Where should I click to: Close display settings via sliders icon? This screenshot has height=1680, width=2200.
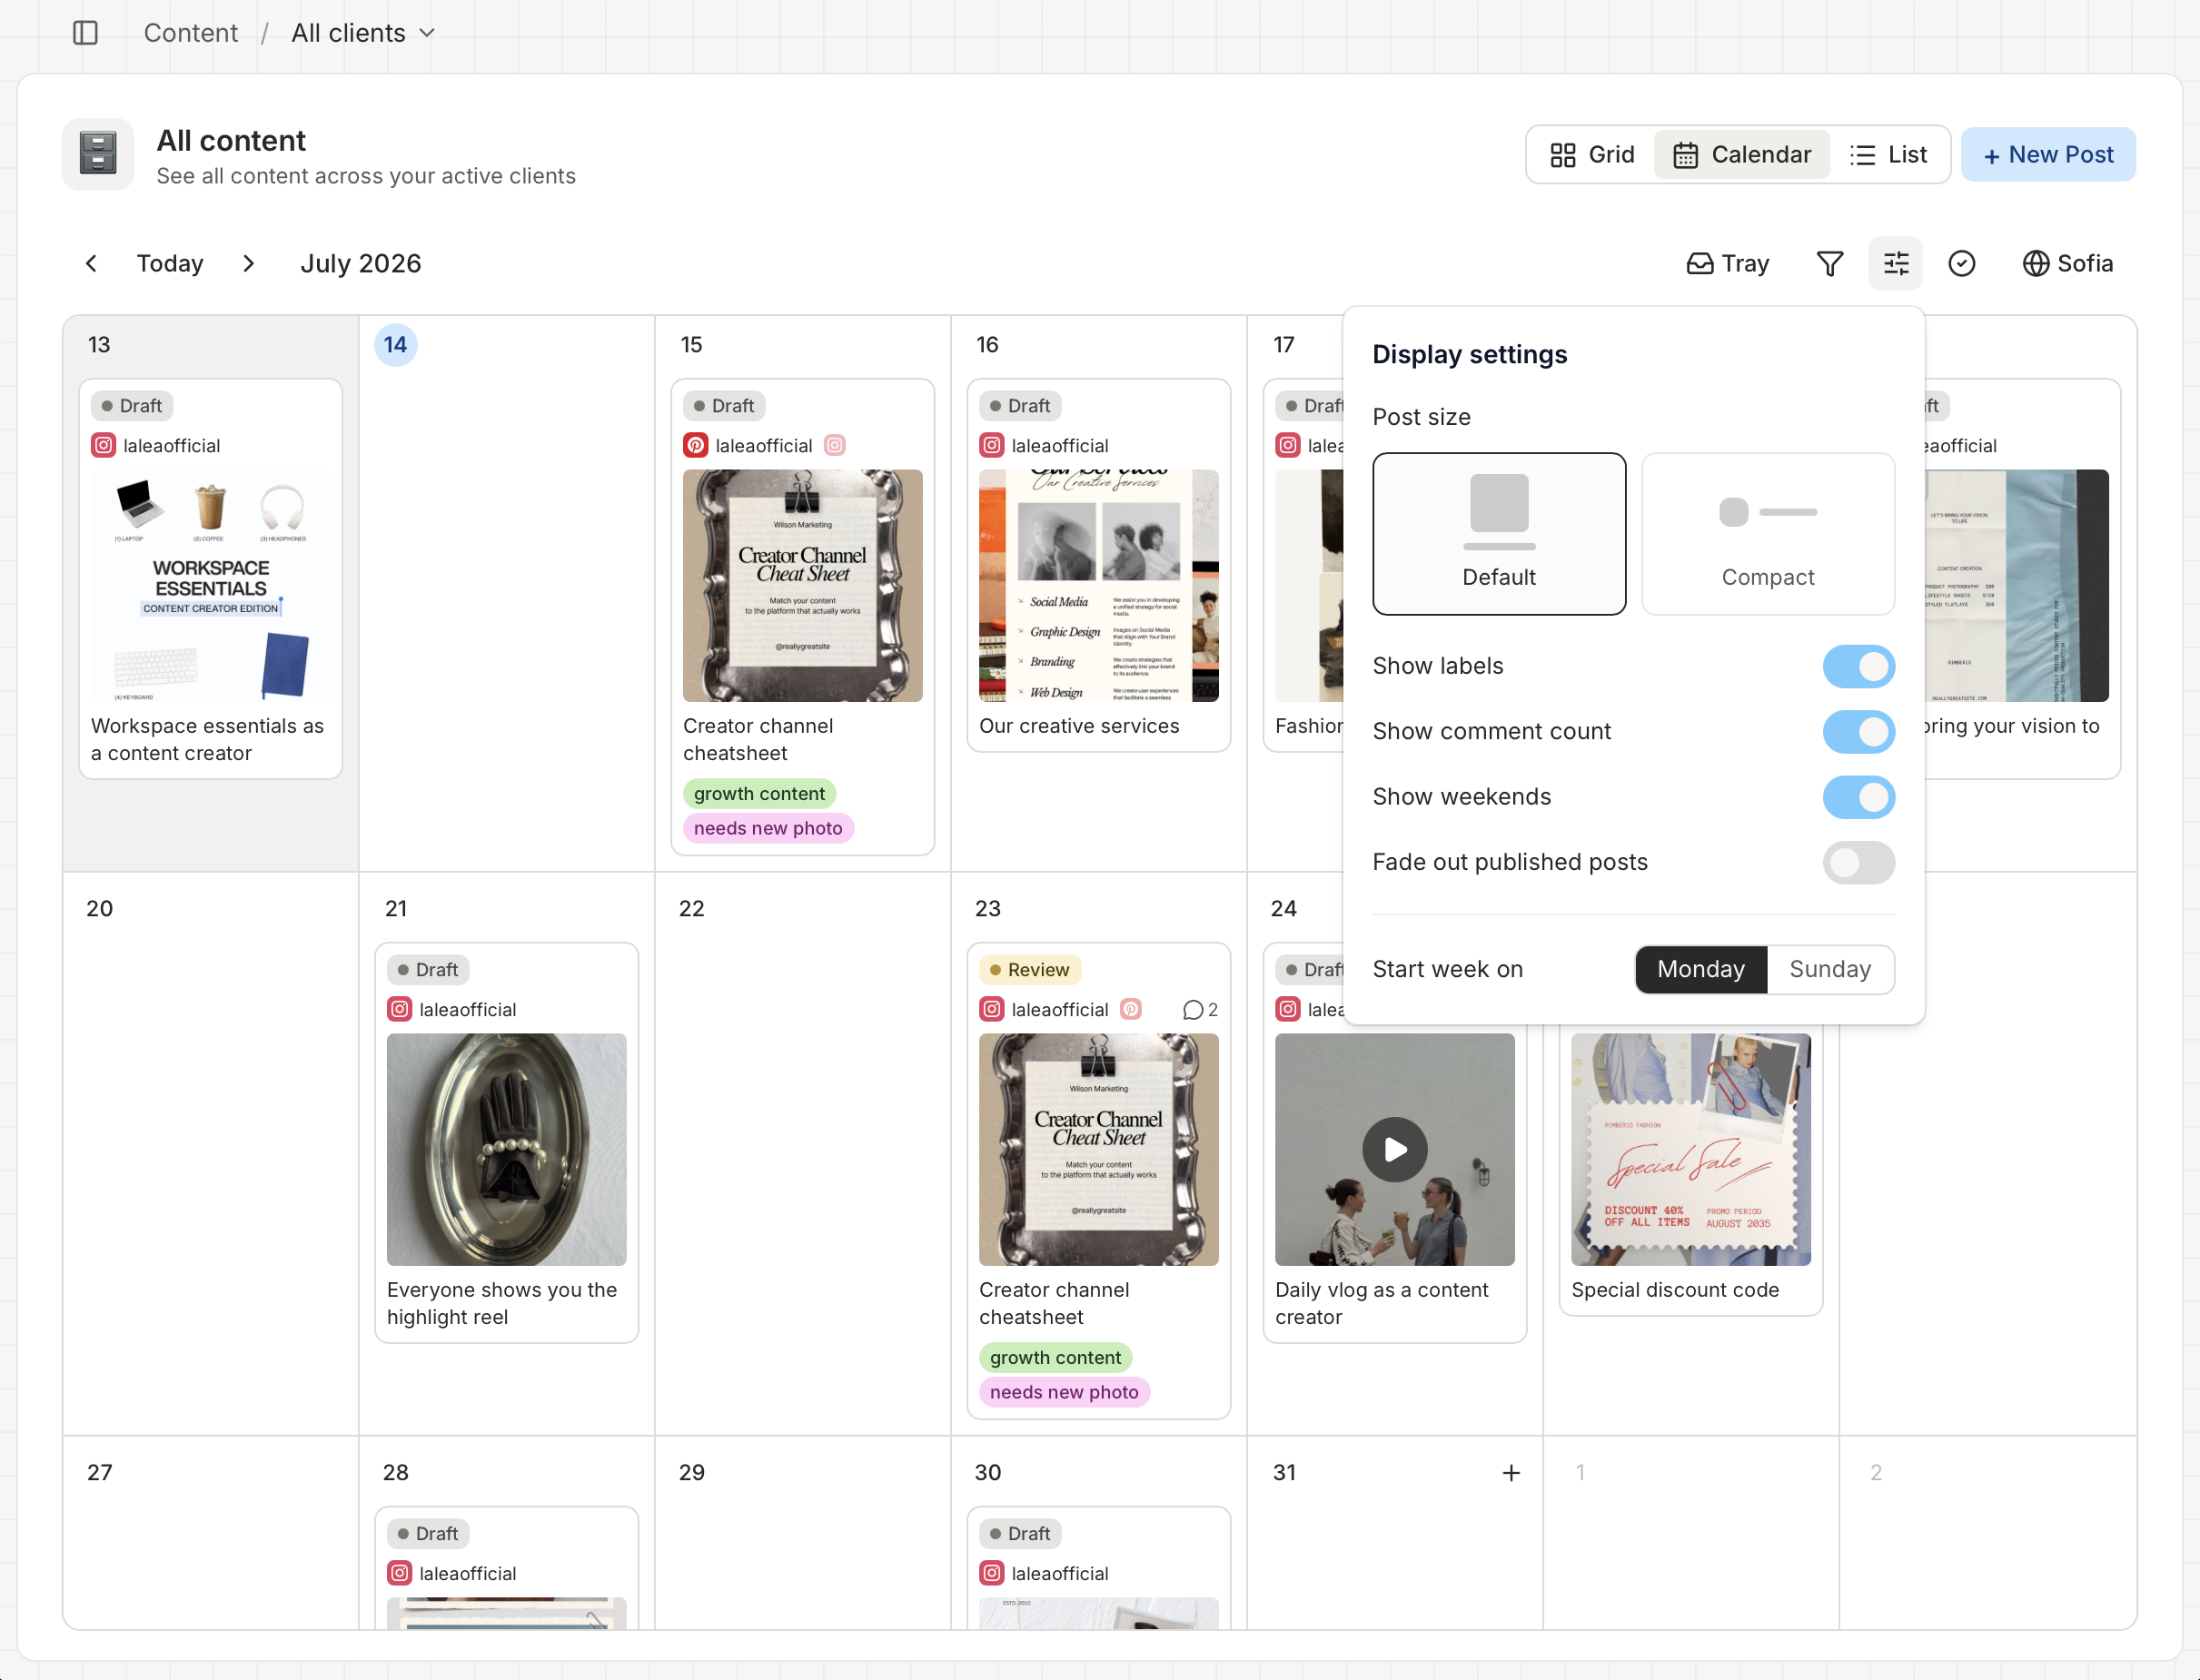(1895, 264)
